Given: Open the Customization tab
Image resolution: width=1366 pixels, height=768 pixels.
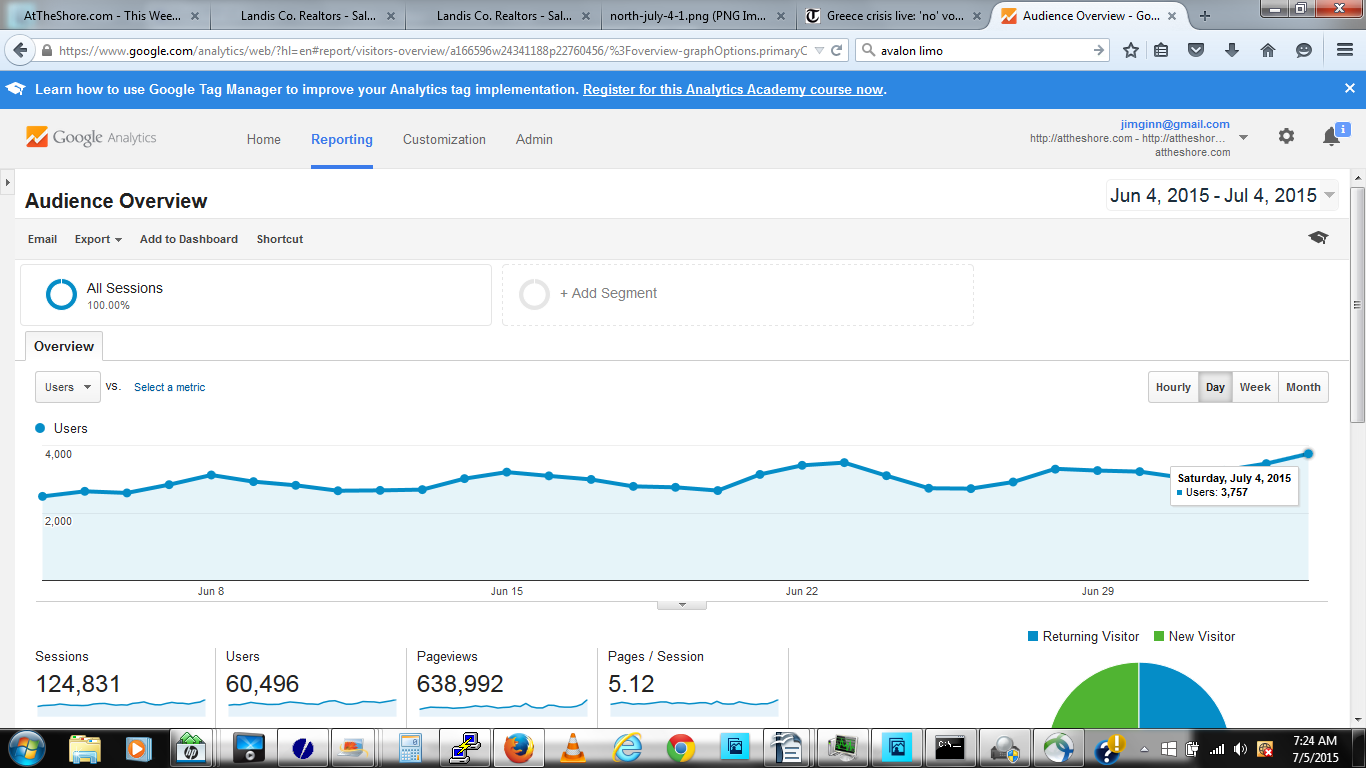Looking at the screenshot, I should coord(444,139).
